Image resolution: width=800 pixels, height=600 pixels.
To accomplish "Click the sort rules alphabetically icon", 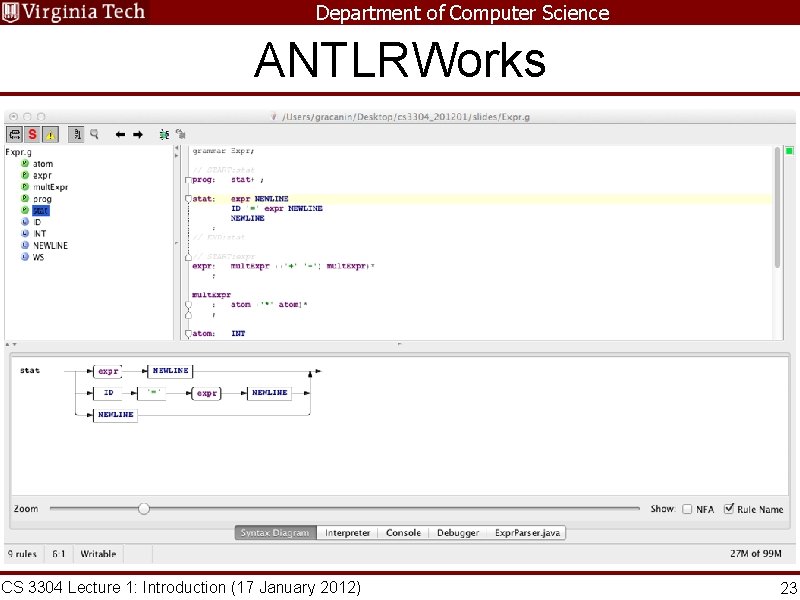I will (x=77, y=135).
